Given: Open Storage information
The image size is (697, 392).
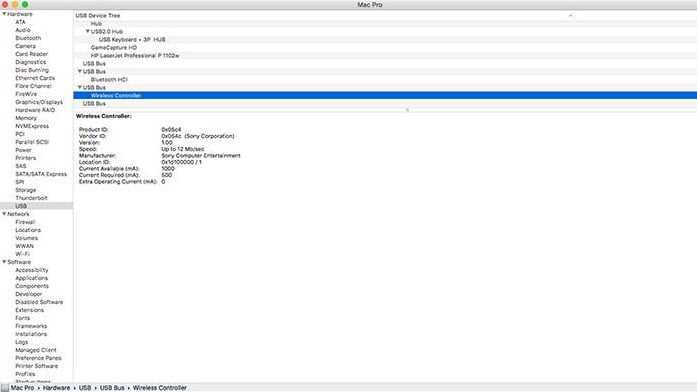Looking at the screenshot, I should click(25, 190).
